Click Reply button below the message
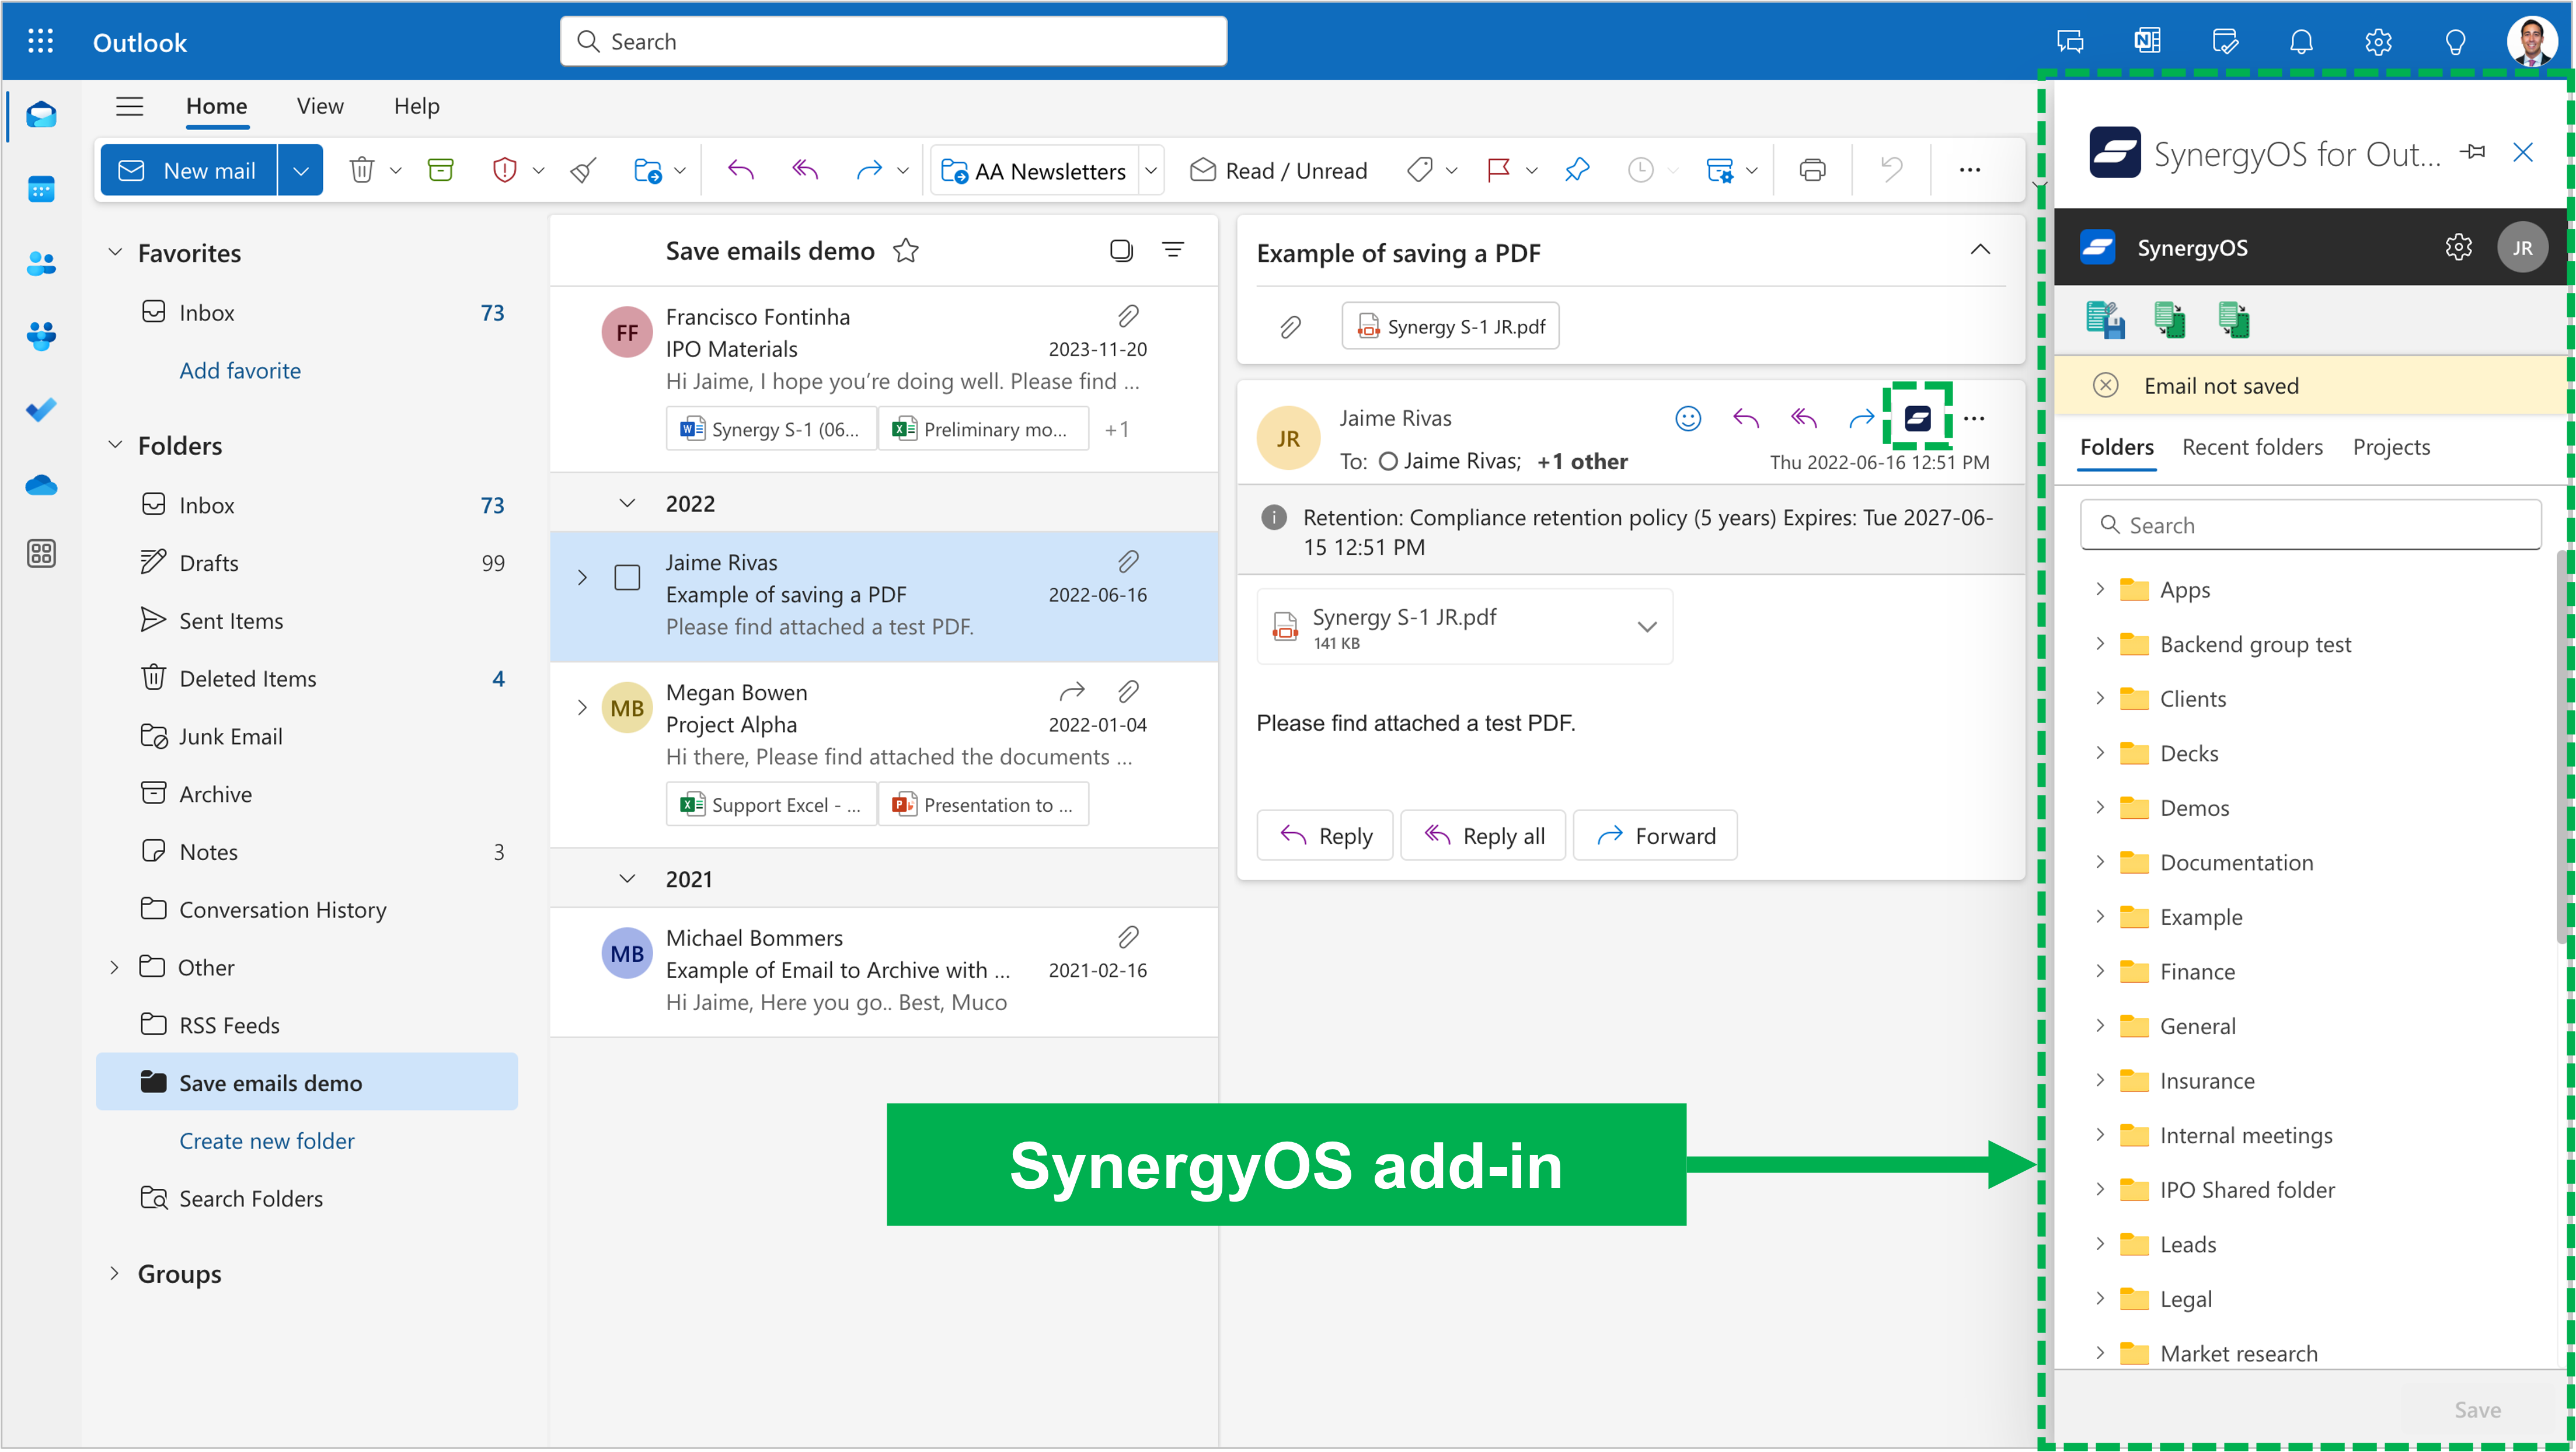Image resolution: width=2576 pixels, height=1452 pixels. coord(1325,835)
